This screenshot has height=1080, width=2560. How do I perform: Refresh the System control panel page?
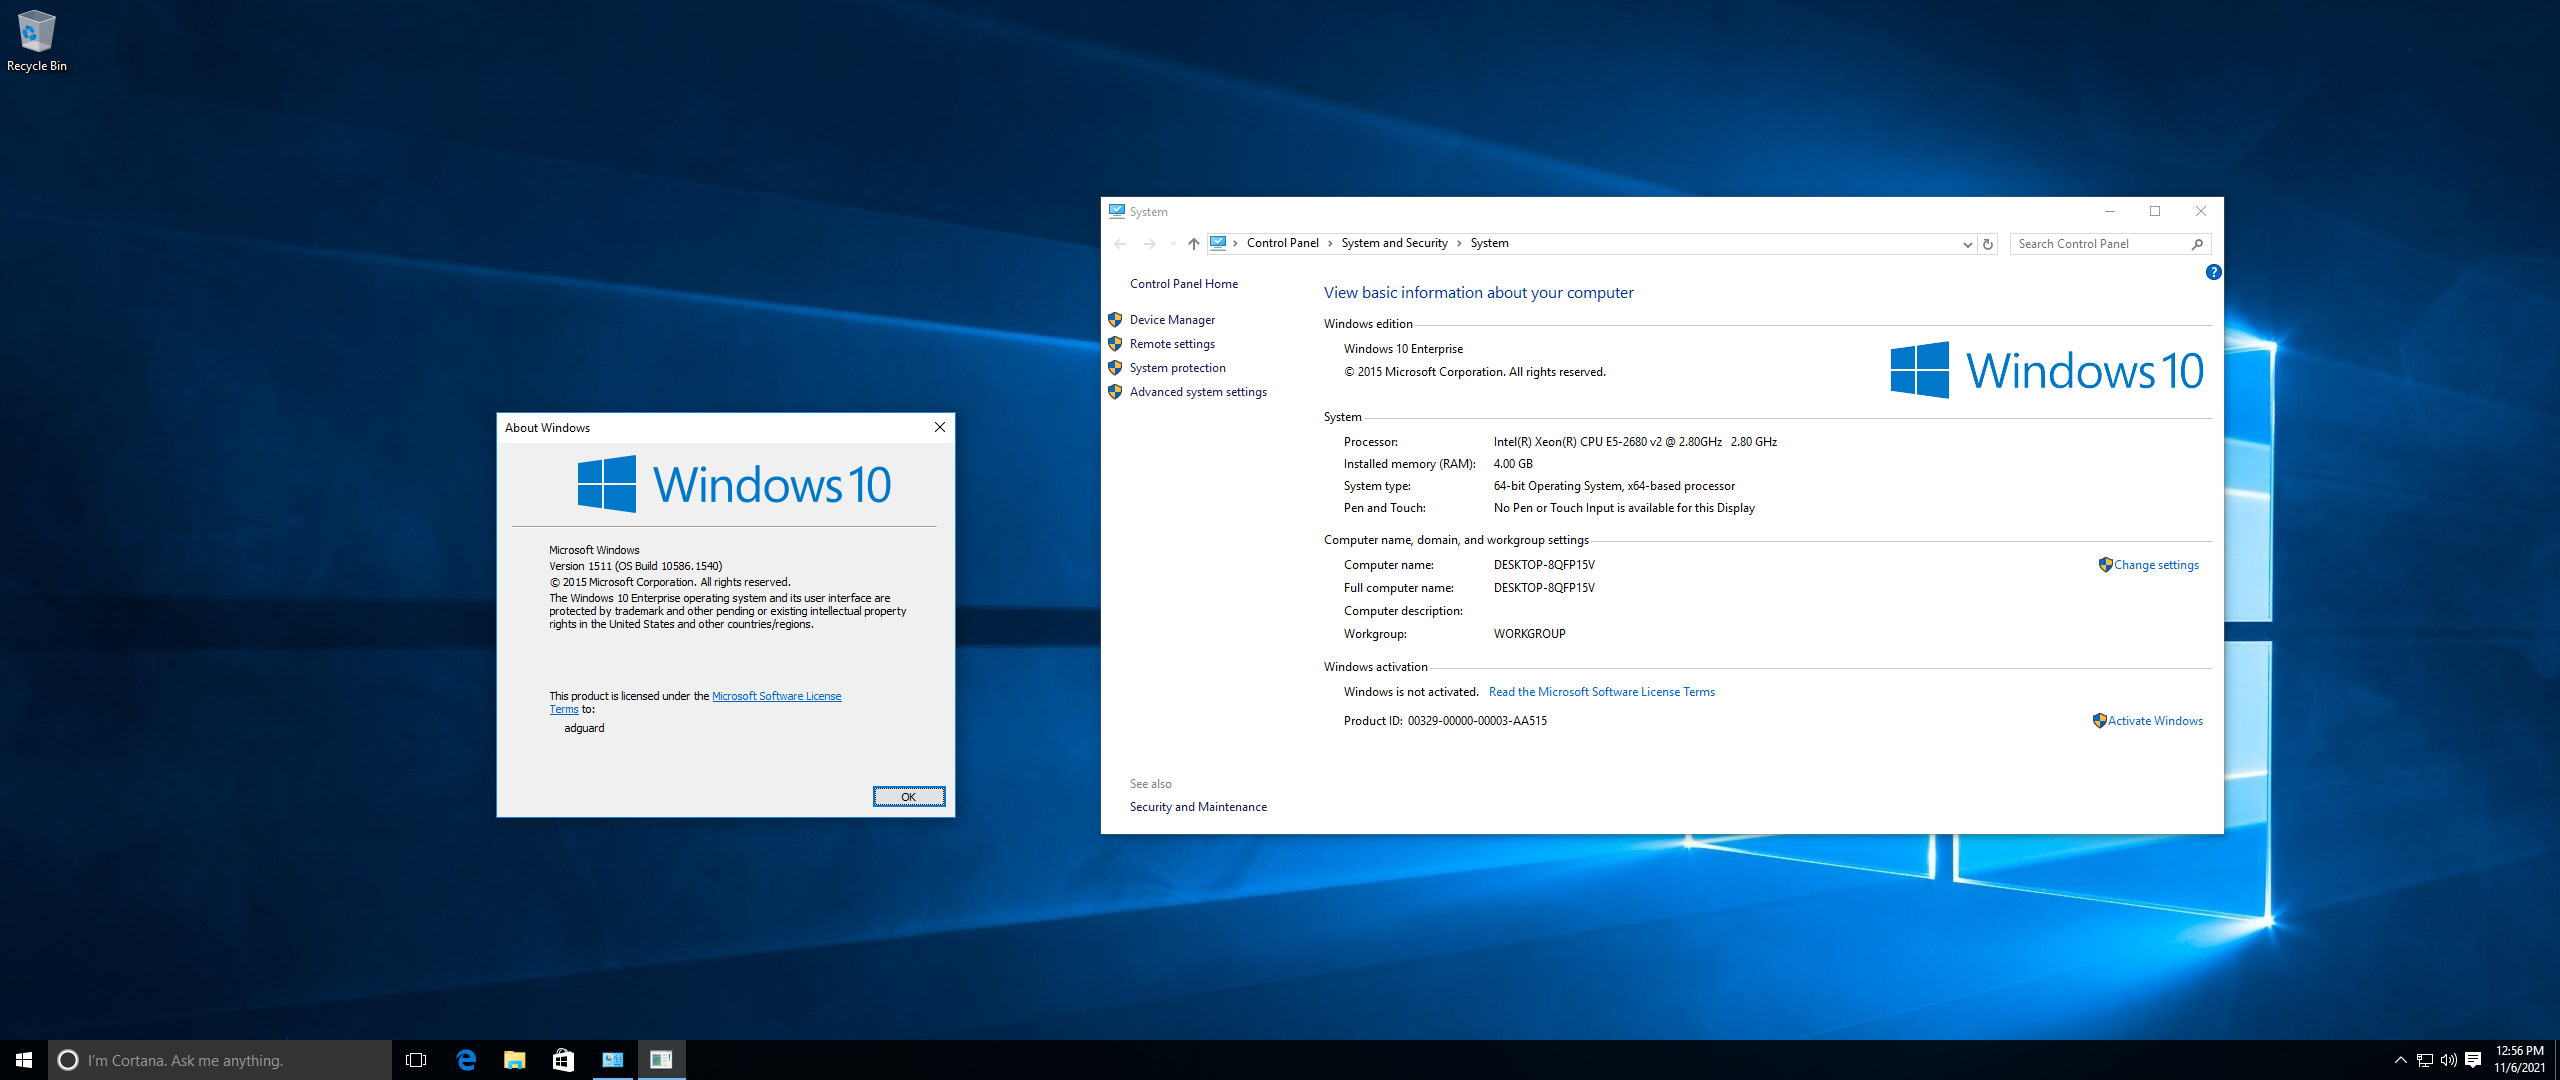[1988, 244]
